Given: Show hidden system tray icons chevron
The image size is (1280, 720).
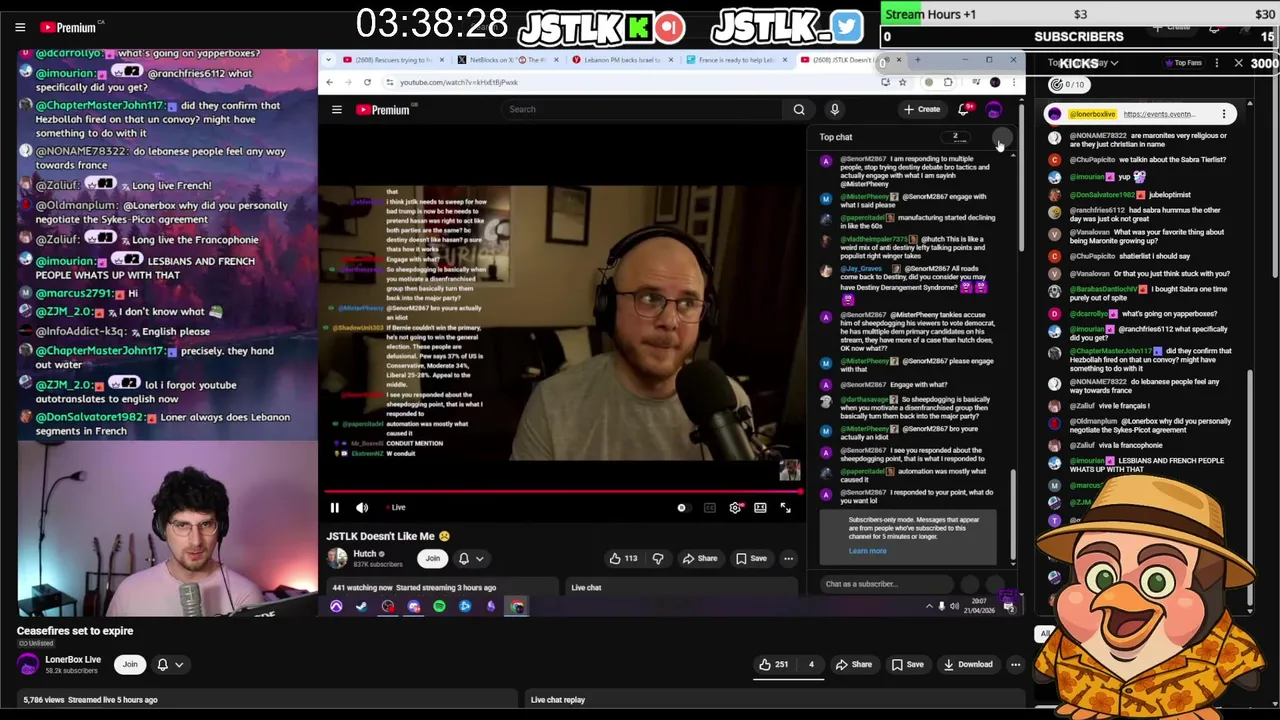Looking at the screenshot, I should coord(928,606).
